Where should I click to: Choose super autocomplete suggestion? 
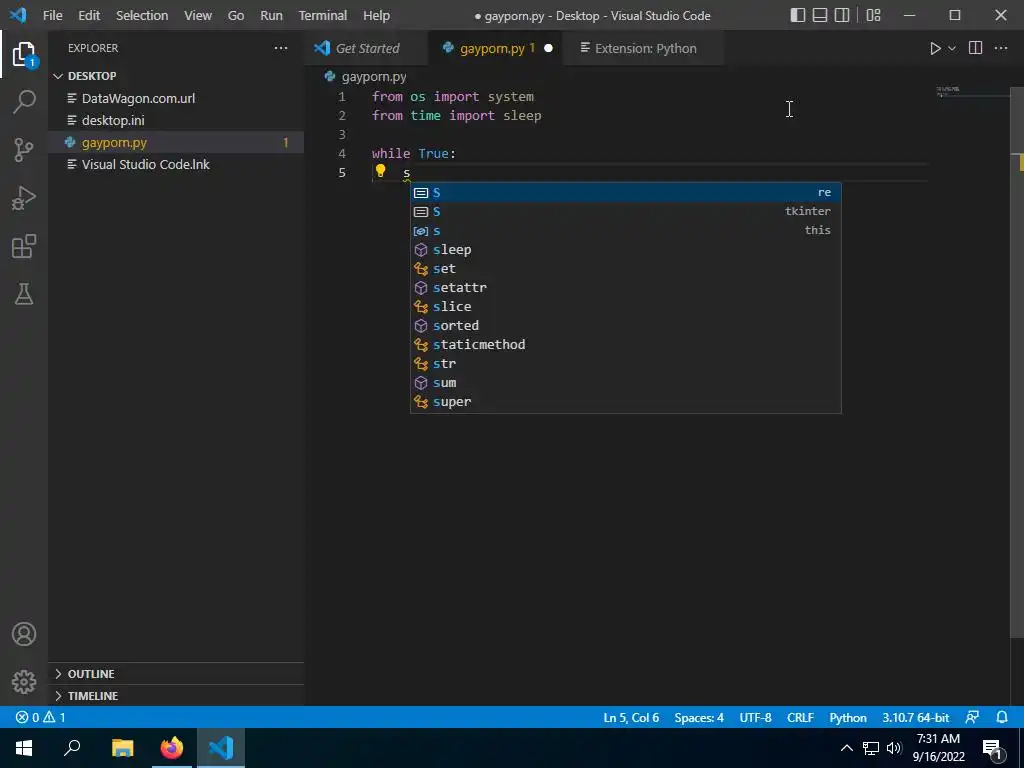click(626, 402)
